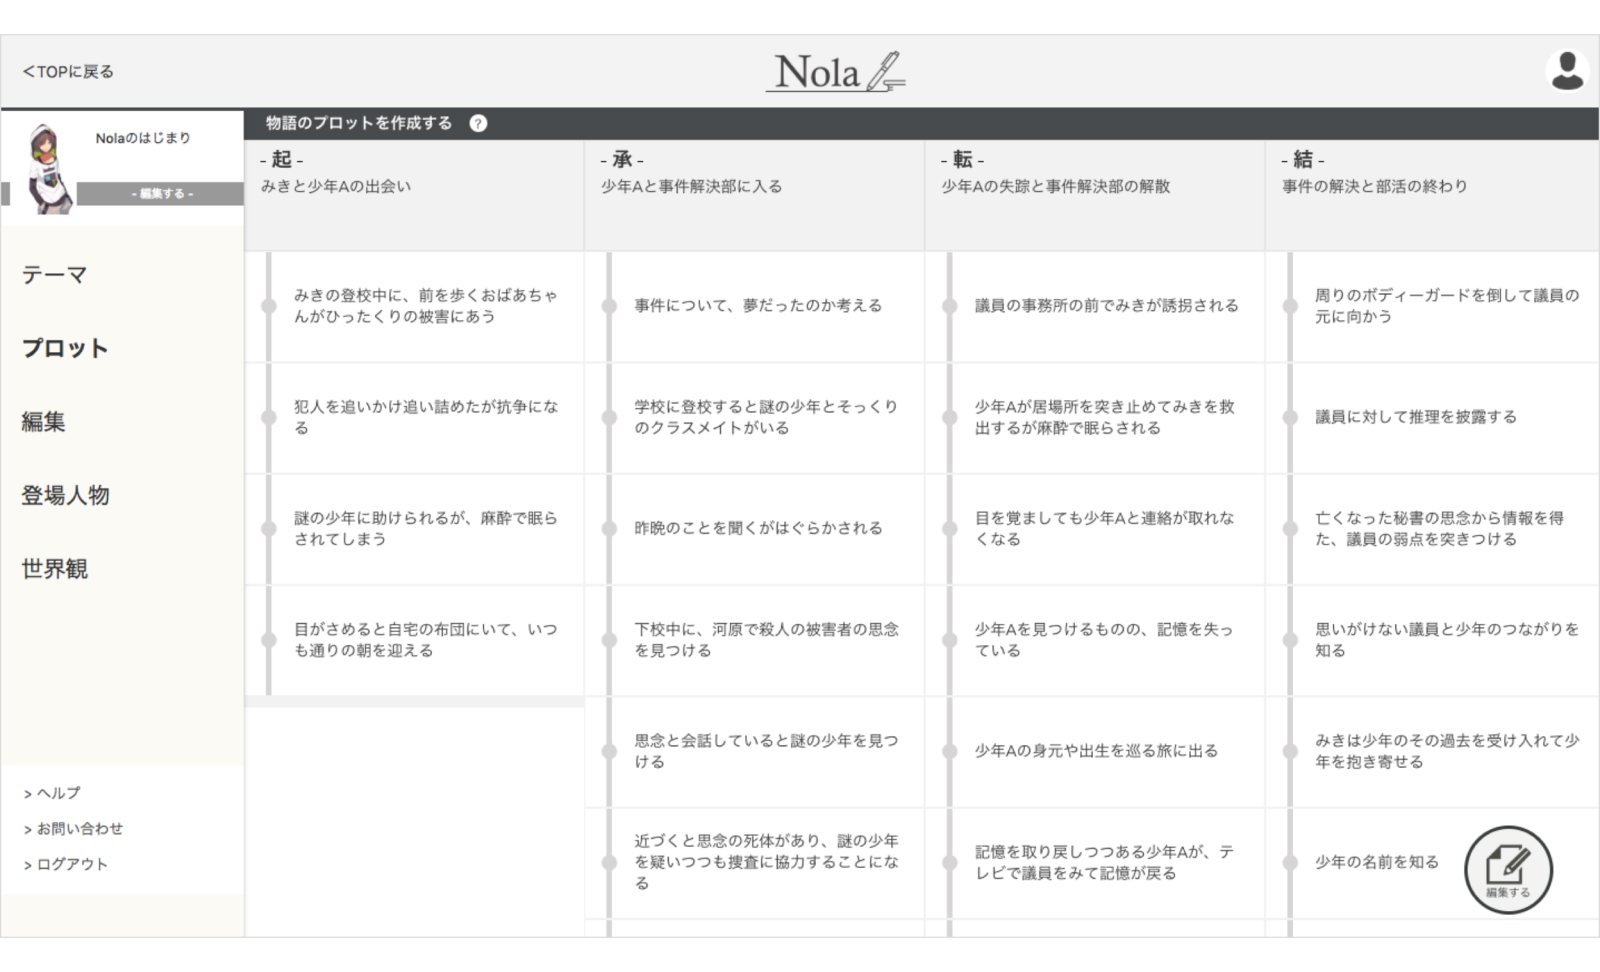Select the card 少年Aを見つけるものの、記憶を失っている

(1095, 640)
